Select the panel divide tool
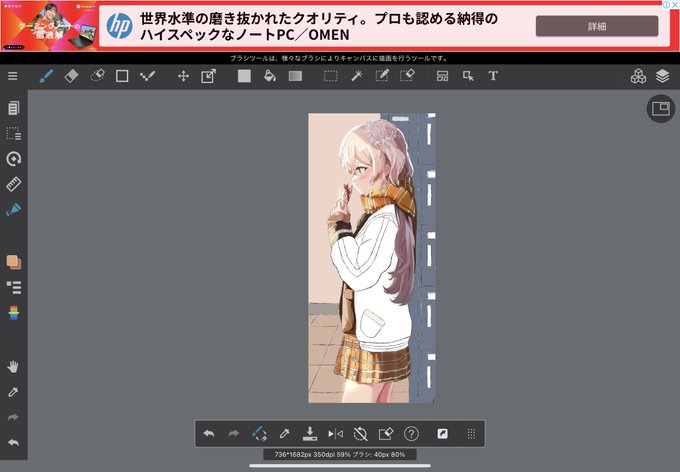Image resolution: width=680 pixels, height=472 pixels. (442, 76)
